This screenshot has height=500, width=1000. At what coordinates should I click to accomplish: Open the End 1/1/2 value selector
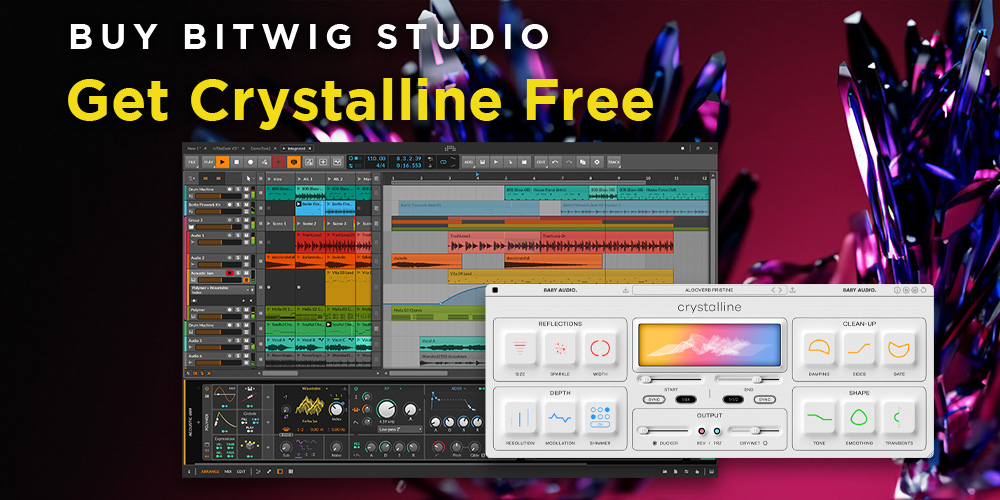733,399
